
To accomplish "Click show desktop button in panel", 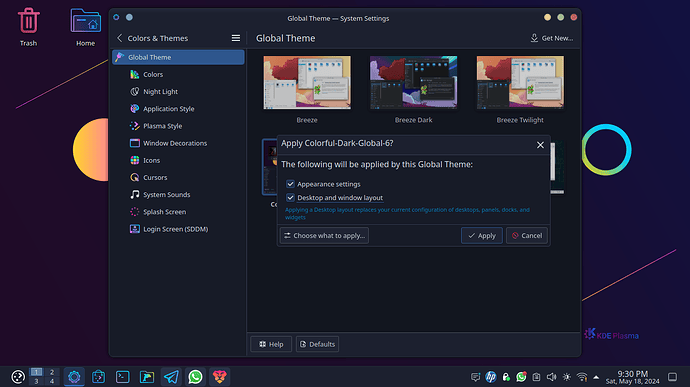I will [672, 377].
